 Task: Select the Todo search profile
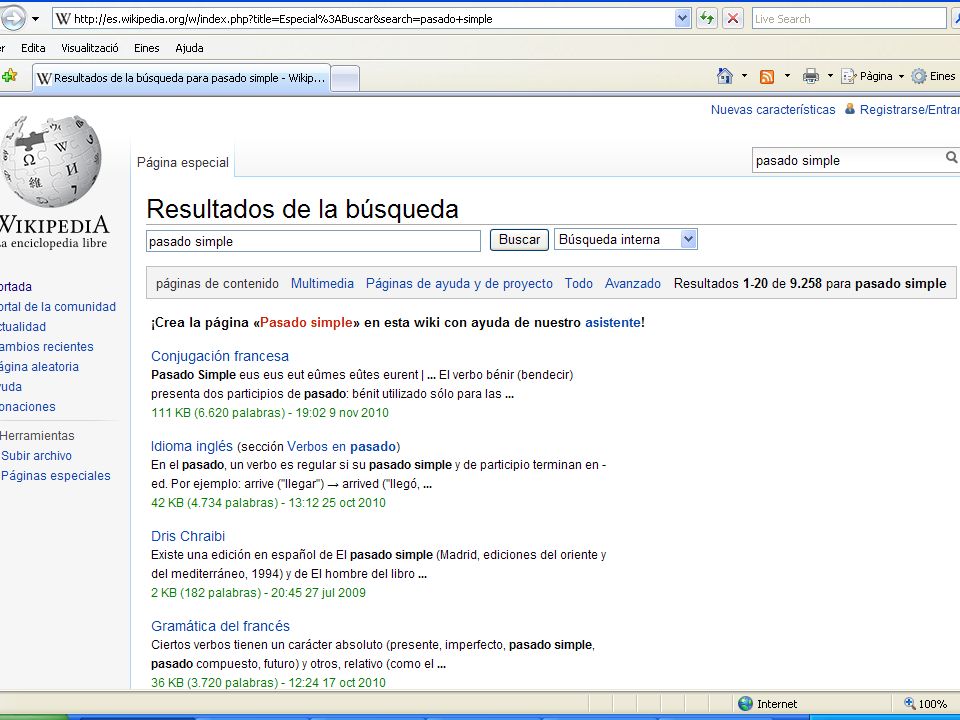pos(579,283)
